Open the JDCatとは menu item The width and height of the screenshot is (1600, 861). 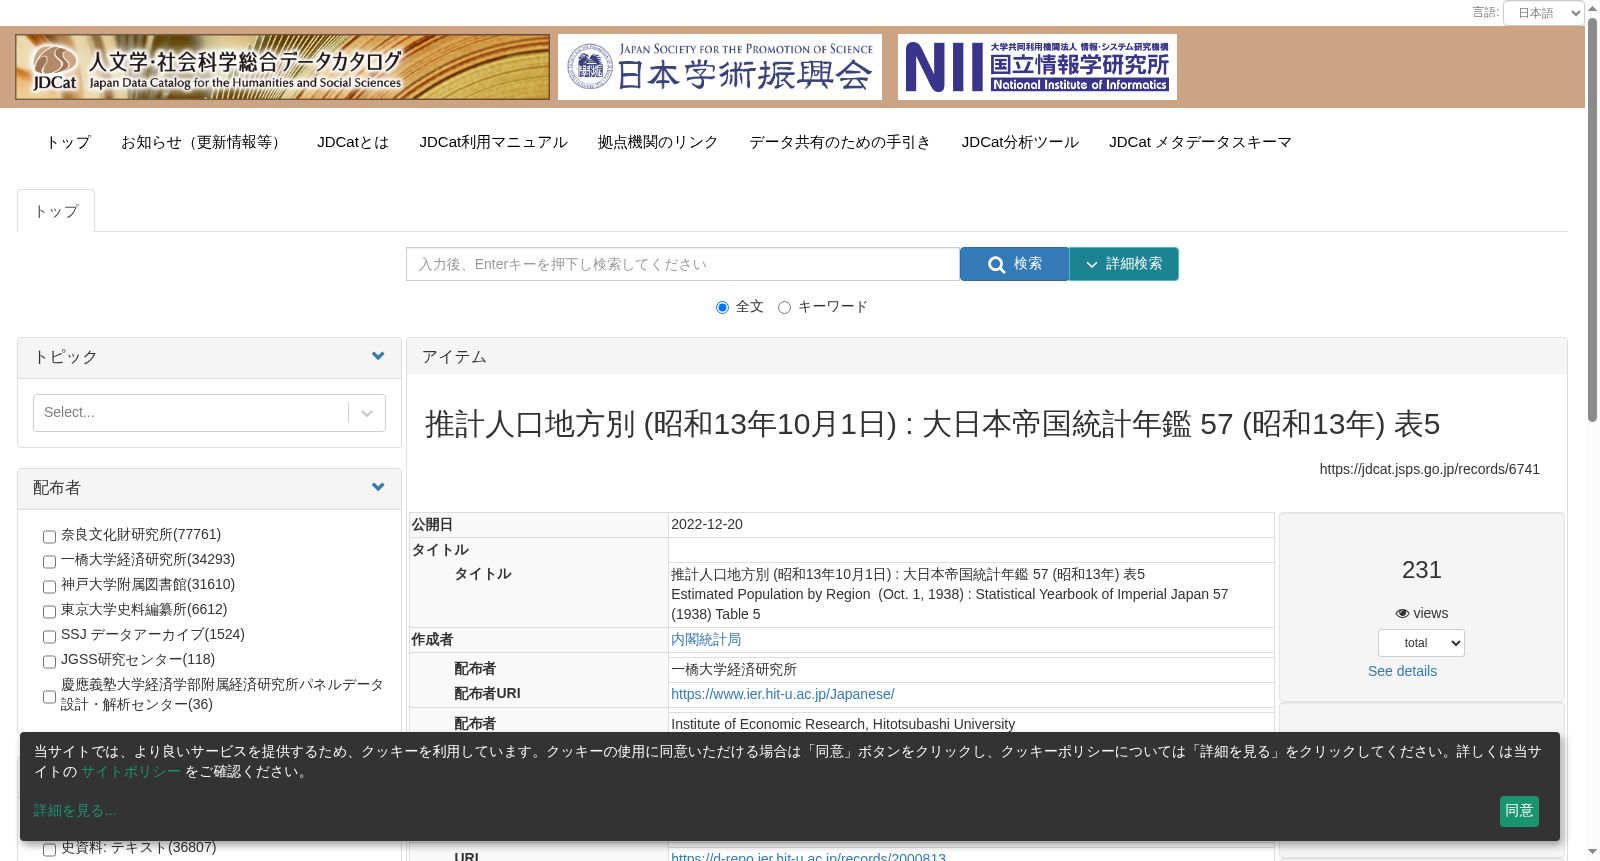click(353, 142)
